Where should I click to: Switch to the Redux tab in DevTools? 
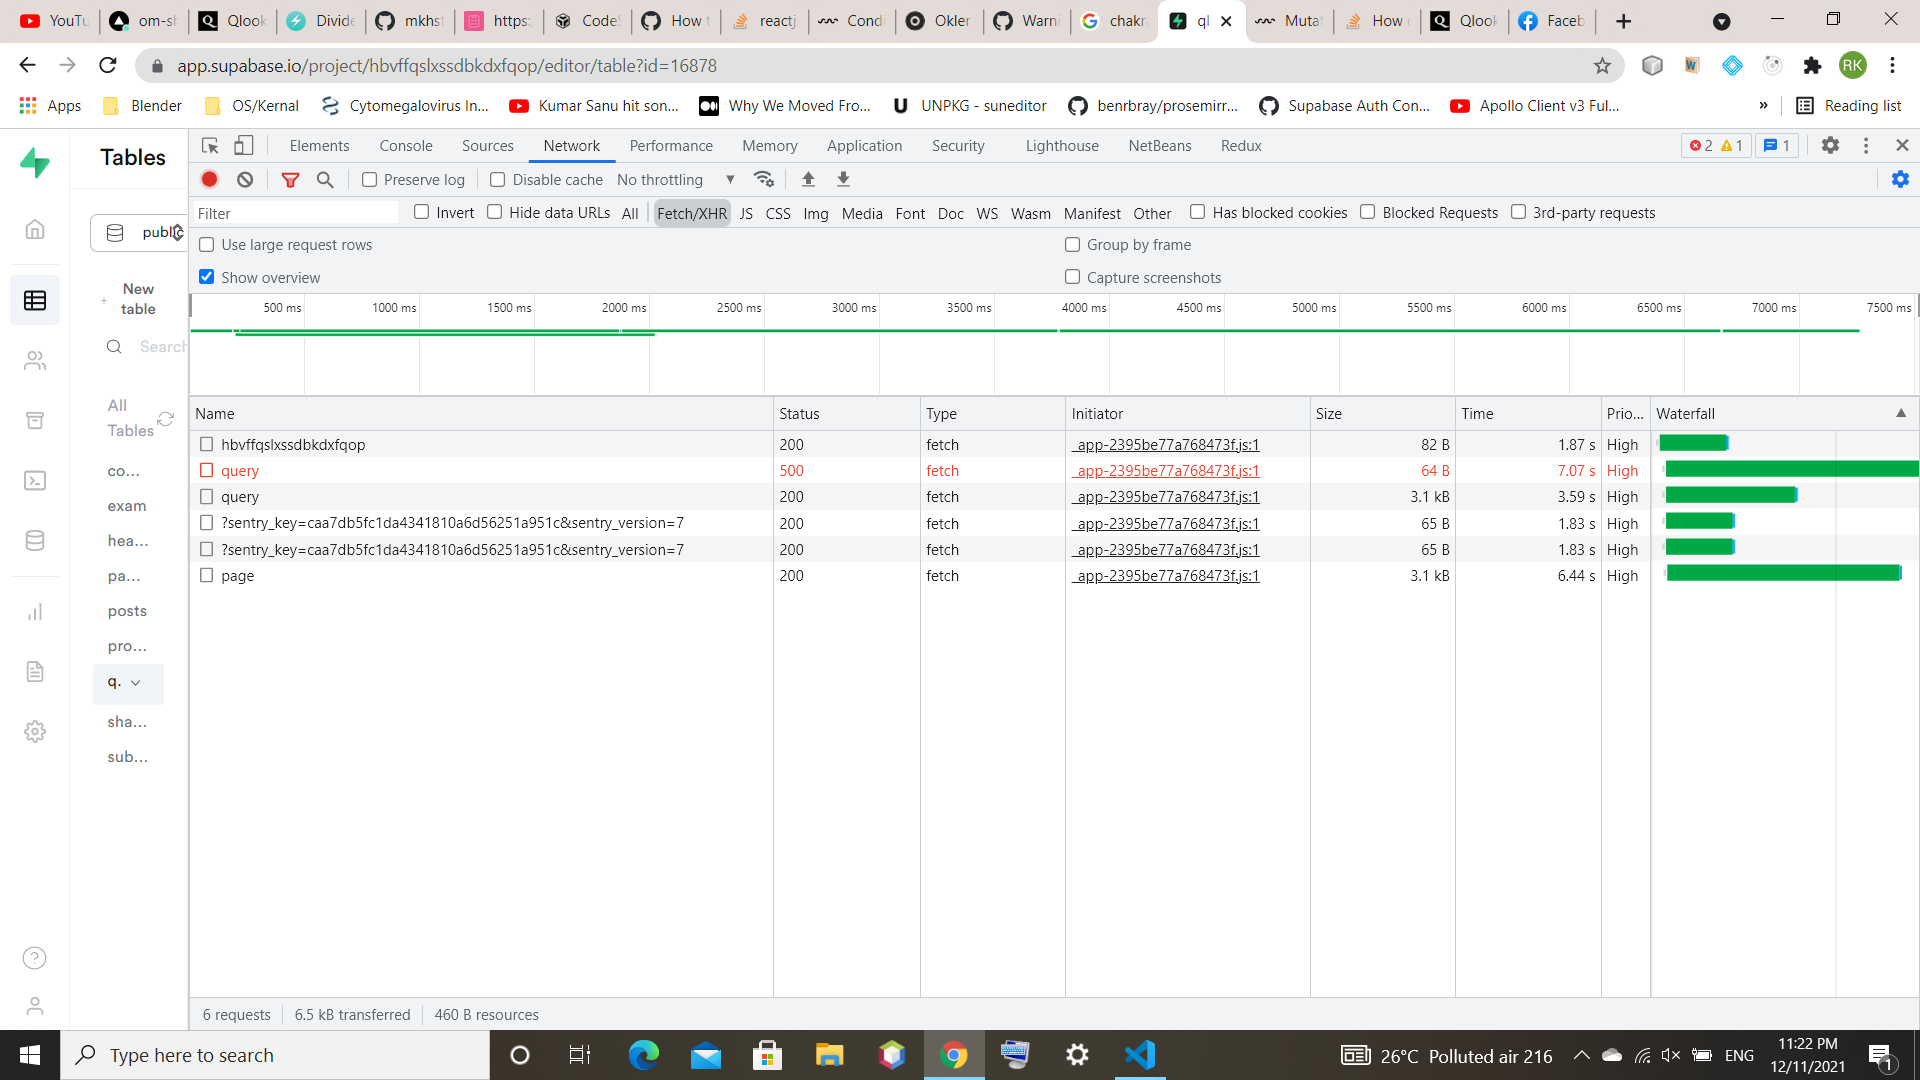point(1240,145)
